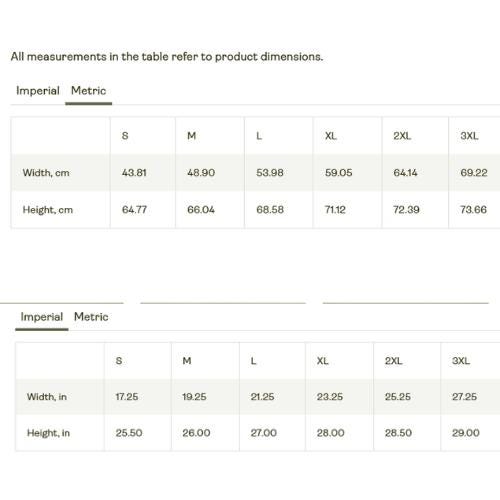Select the underlined Metric tab in upper section
The height and width of the screenshot is (500, 500).
click(x=88, y=91)
